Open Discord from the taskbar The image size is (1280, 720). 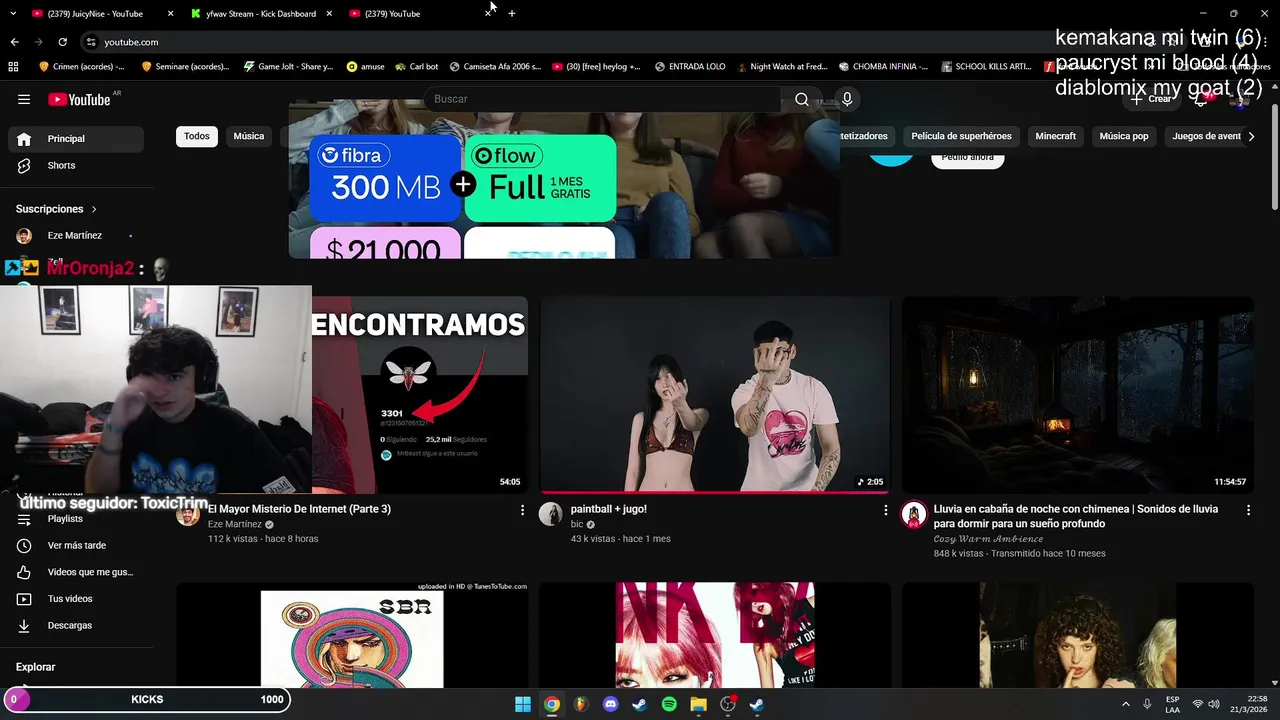point(611,704)
